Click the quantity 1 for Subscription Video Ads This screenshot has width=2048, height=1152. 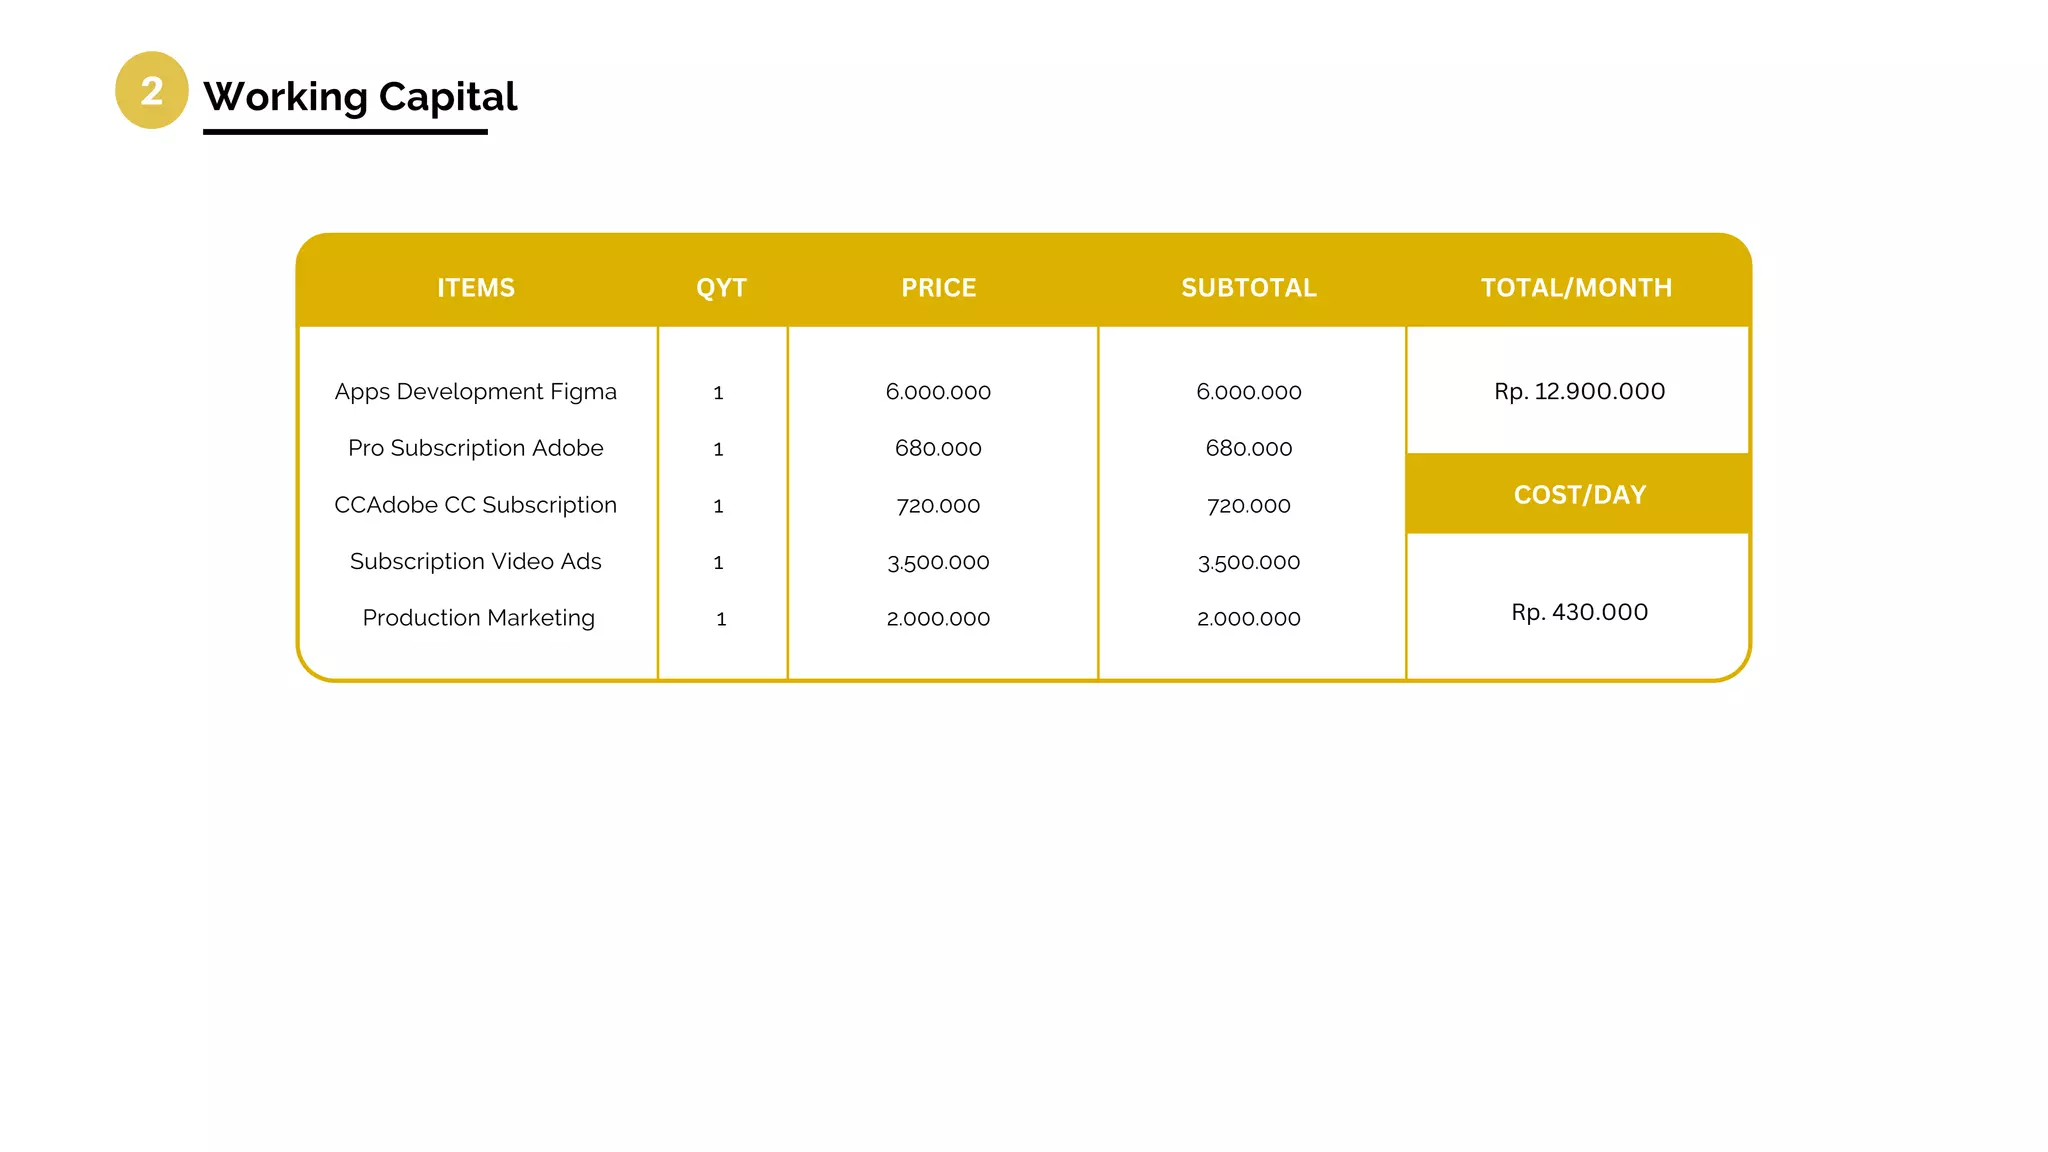pyautogui.click(x=719, y=563)
